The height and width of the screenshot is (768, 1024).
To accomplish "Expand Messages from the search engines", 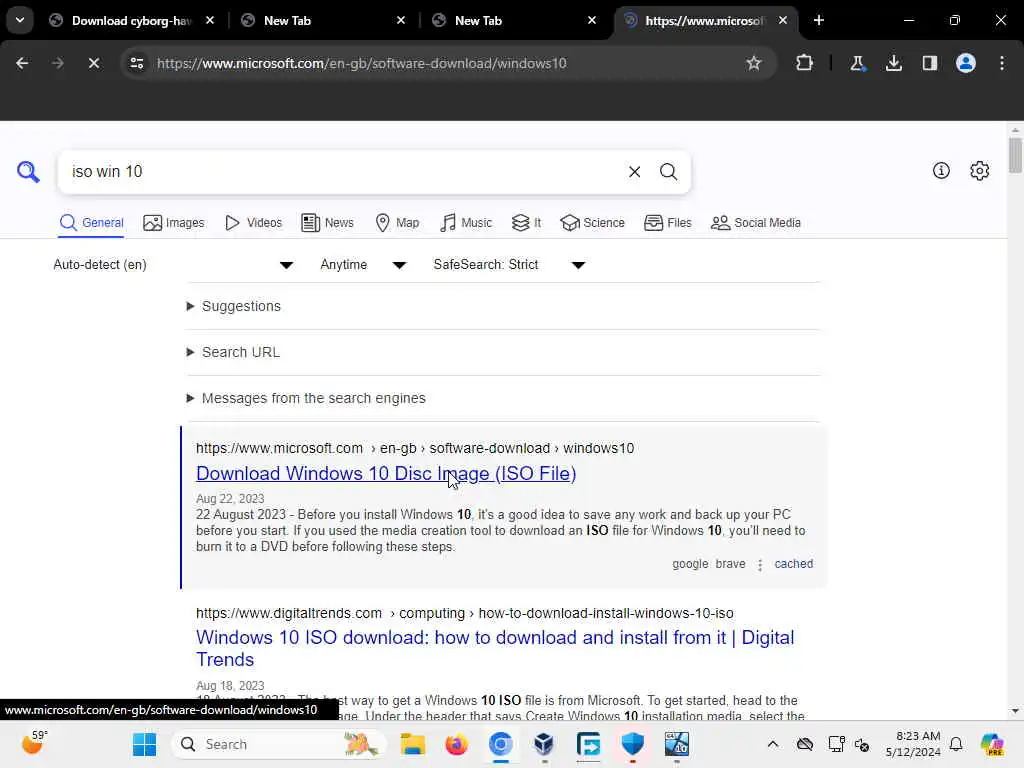I will [306, 398].
